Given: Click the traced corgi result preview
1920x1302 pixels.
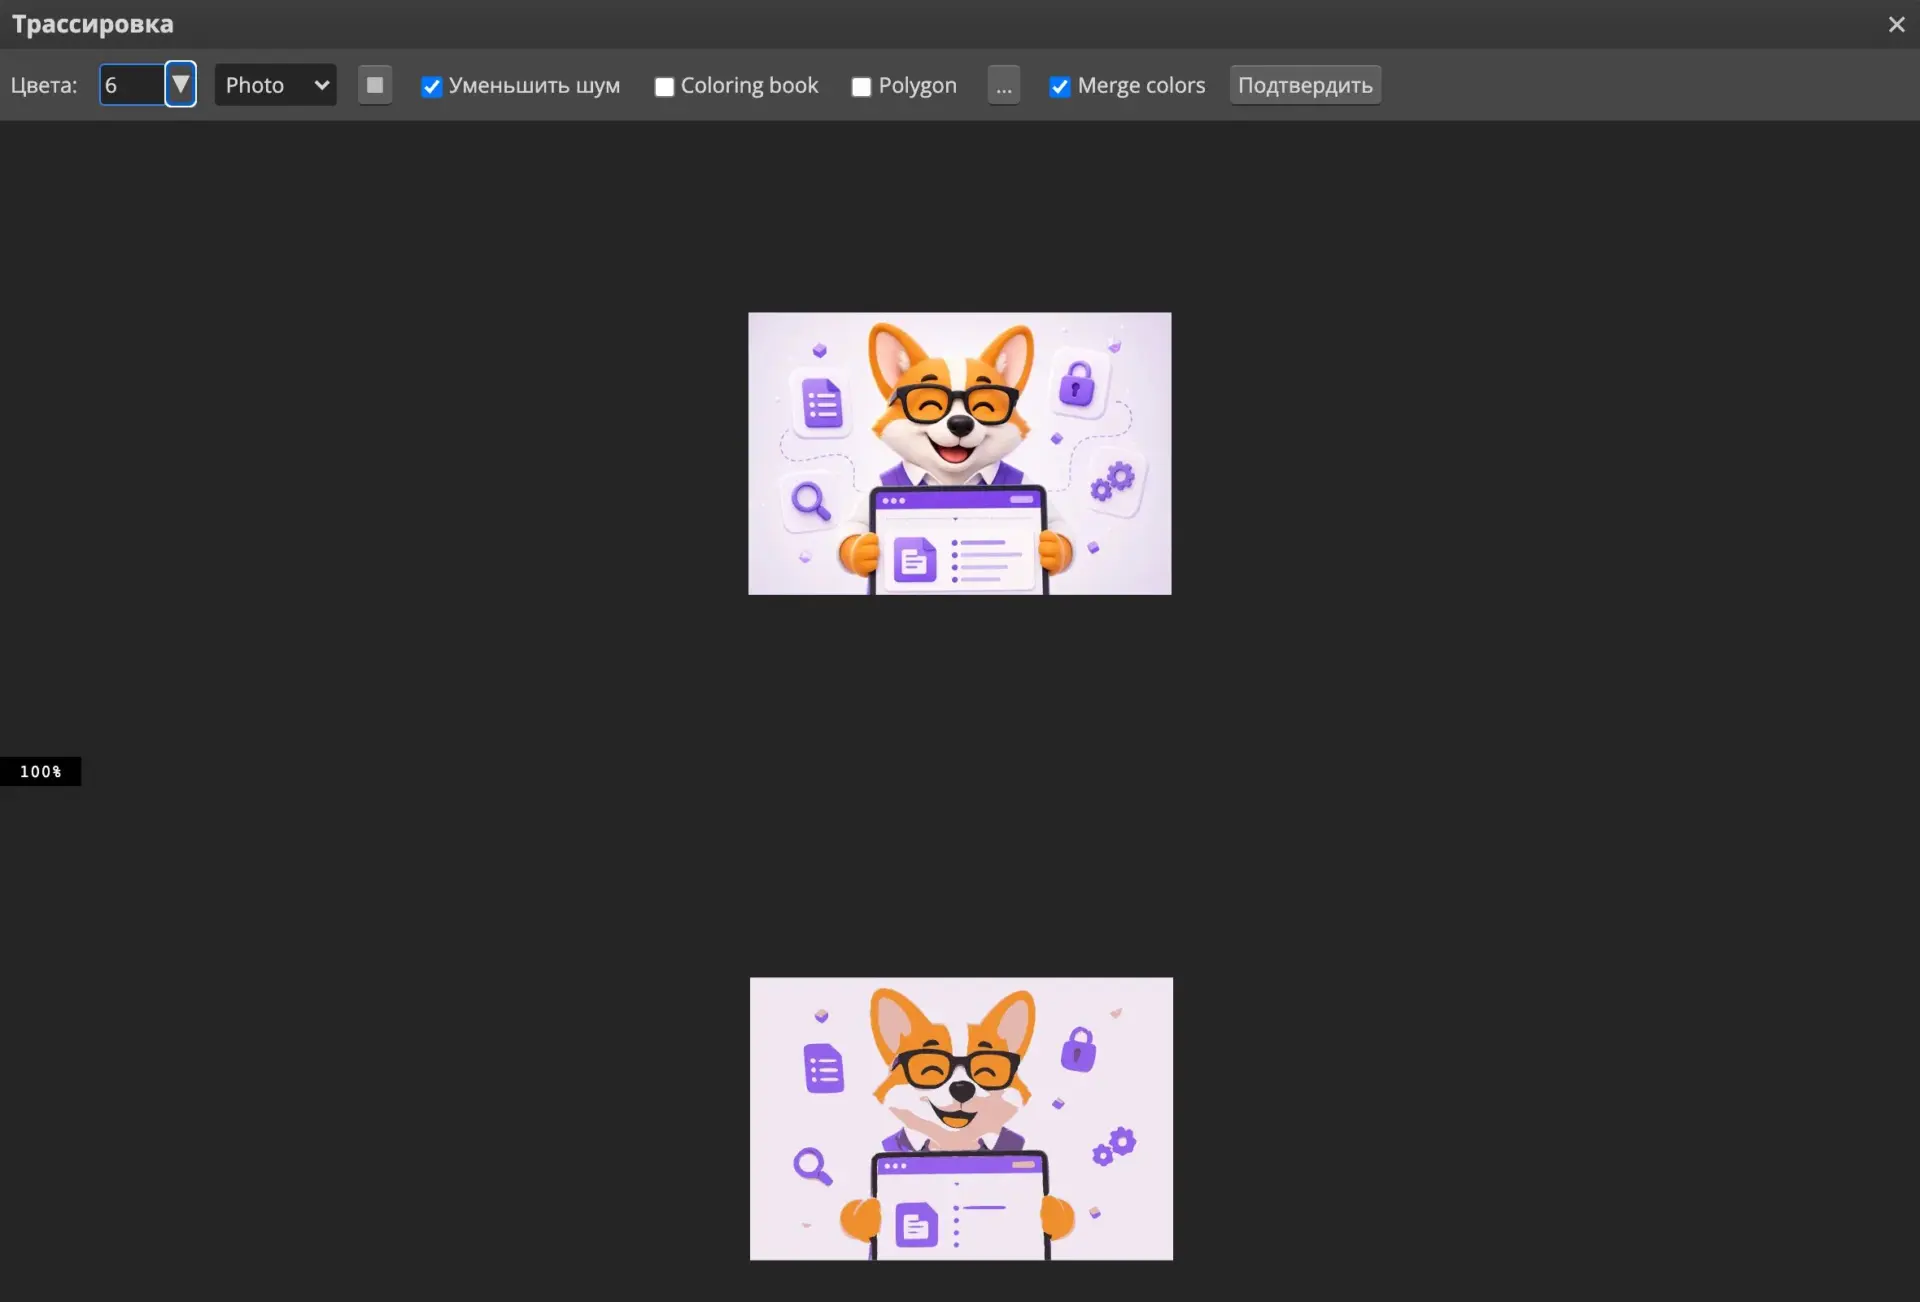Looking at the screenshot, I should coord(961,1118).
